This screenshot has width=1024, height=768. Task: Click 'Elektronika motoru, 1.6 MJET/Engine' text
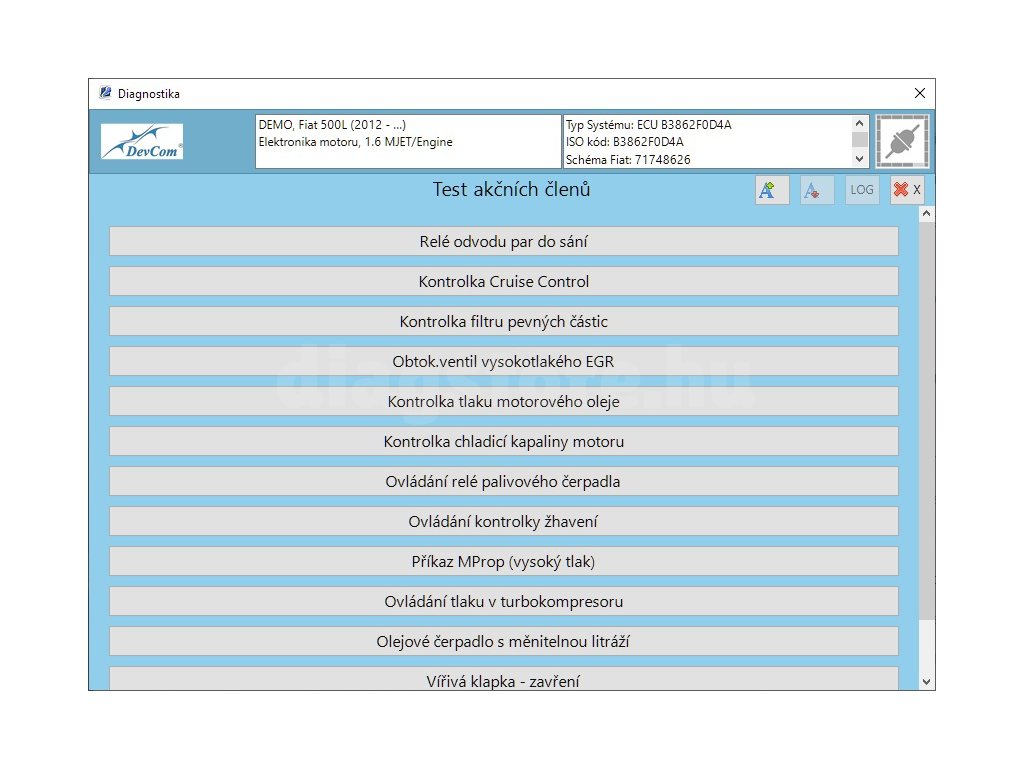[x=355, y=142]
